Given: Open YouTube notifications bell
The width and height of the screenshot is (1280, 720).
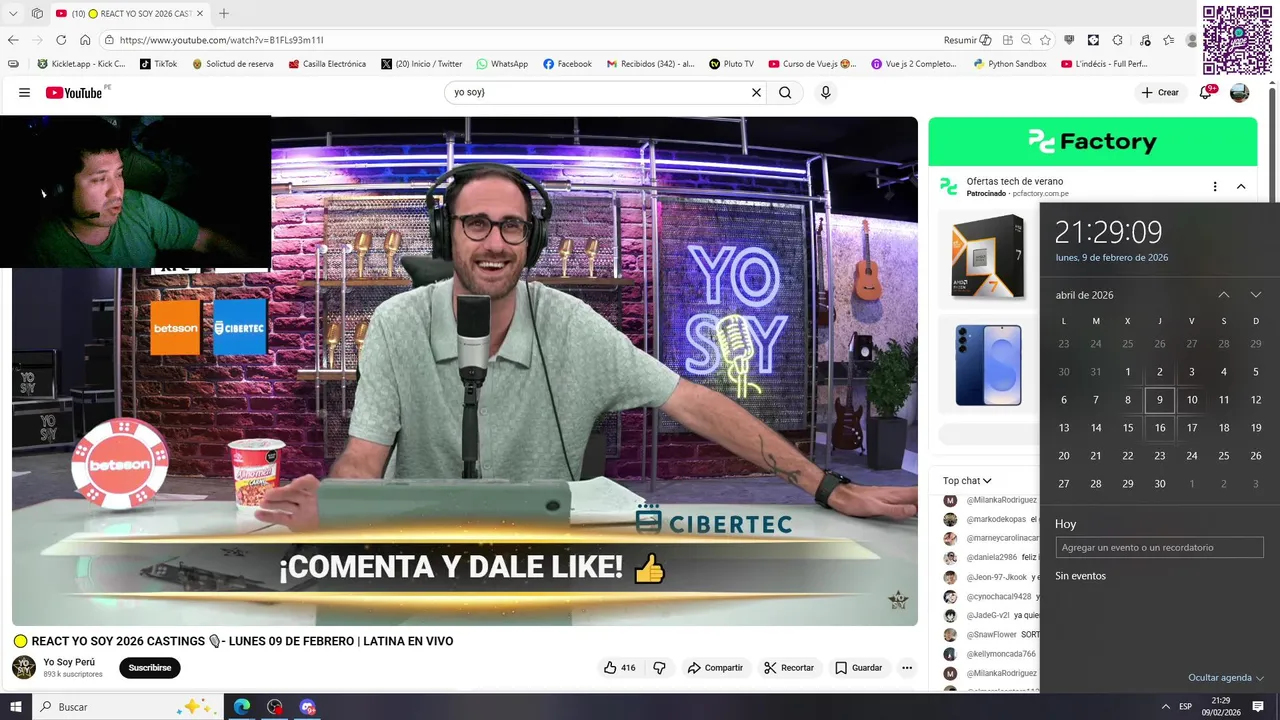Looking at the screenshot, I should [1207, 92].
